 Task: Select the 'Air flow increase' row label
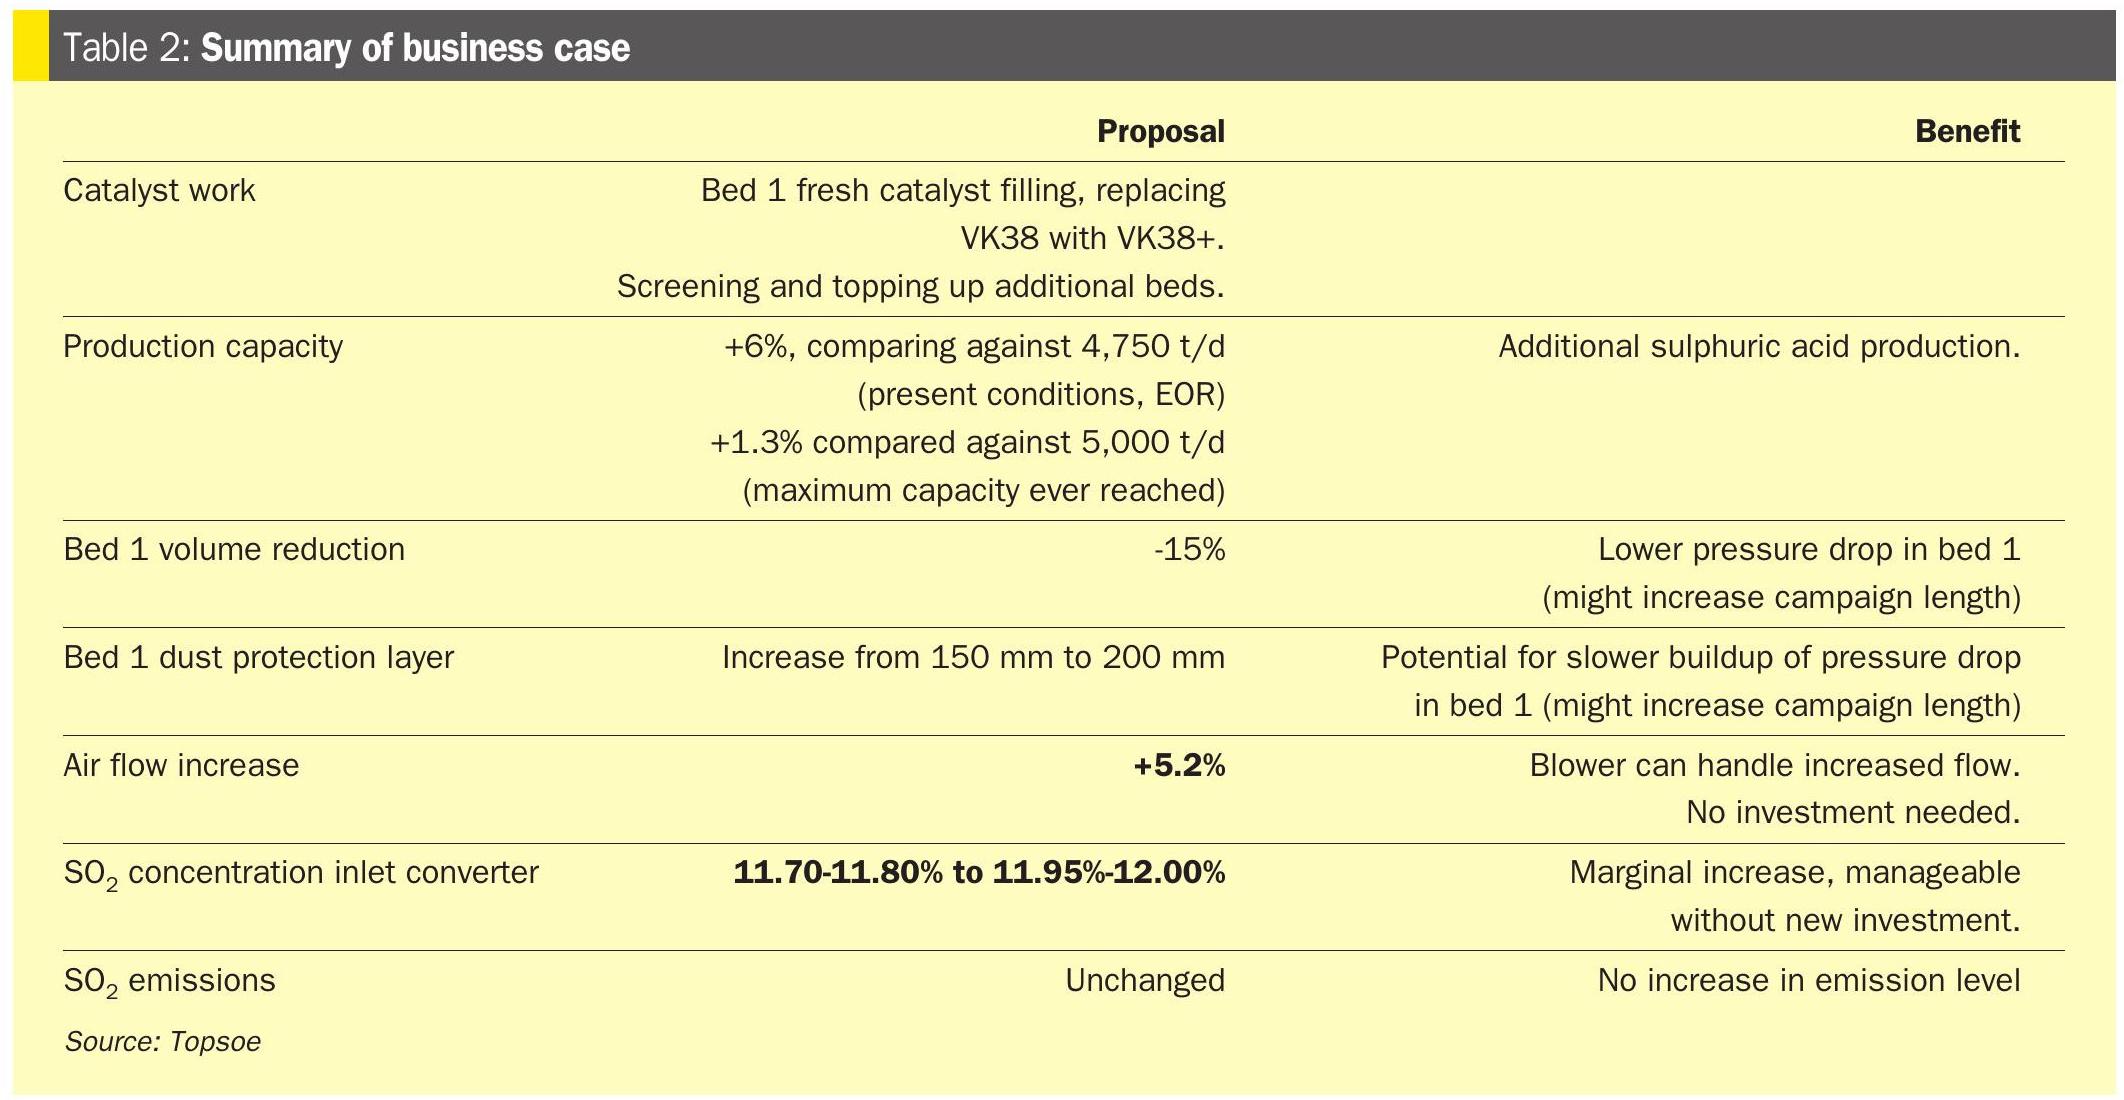coord(181,765)
